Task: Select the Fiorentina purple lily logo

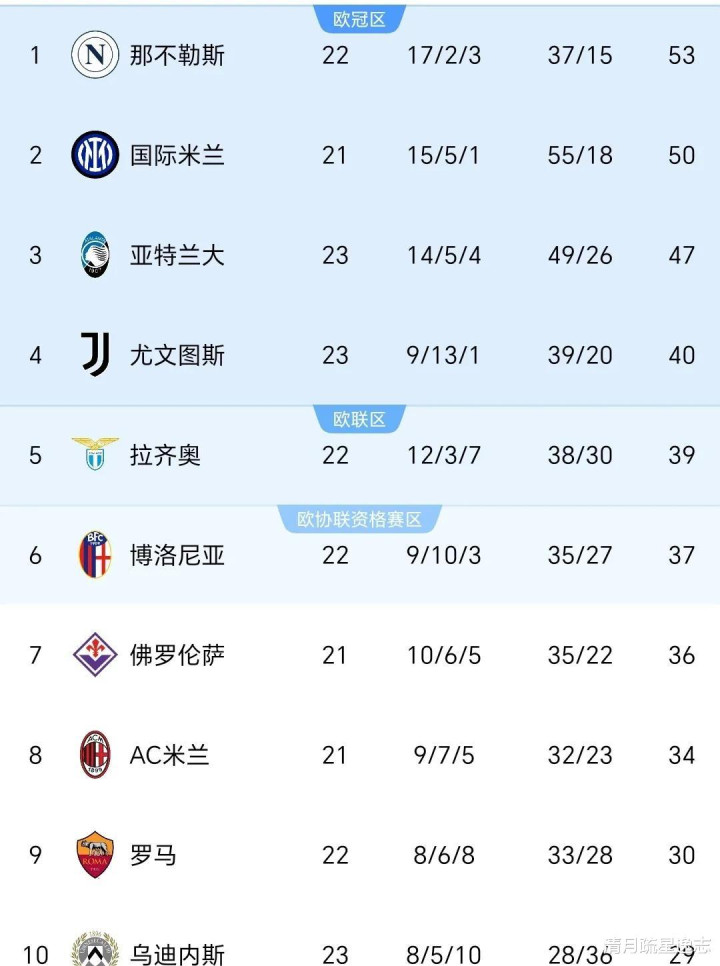Action: 95,654
